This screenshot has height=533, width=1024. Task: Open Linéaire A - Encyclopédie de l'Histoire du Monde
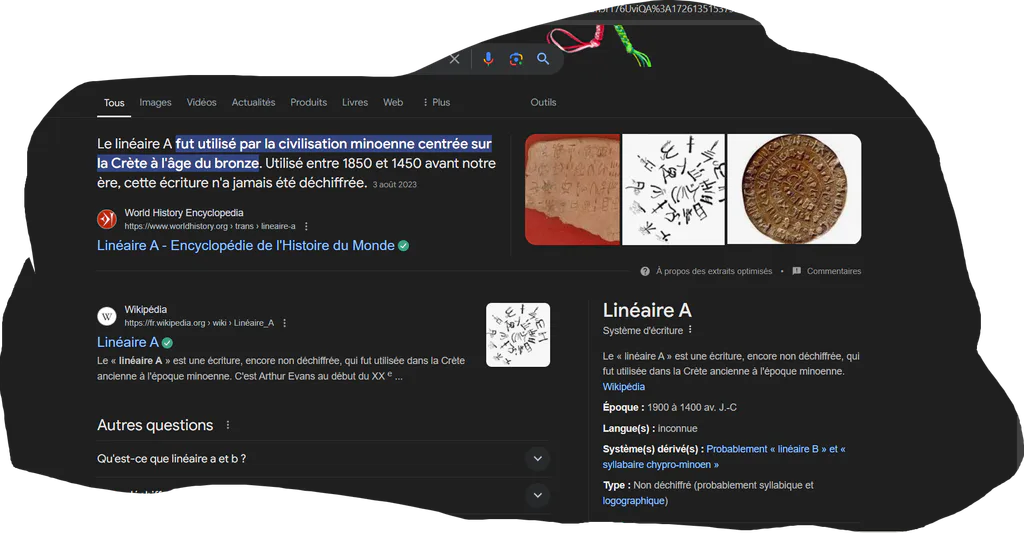(246, 246)
